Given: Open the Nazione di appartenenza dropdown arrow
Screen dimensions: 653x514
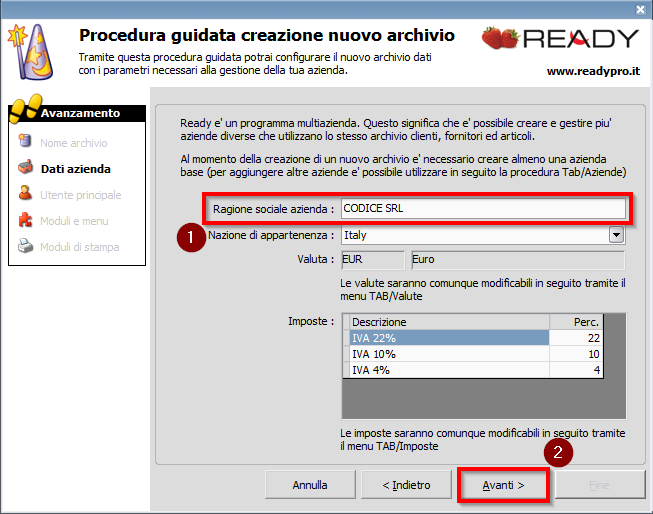Looking at the screenshot, I should click(x=616, y=236).
